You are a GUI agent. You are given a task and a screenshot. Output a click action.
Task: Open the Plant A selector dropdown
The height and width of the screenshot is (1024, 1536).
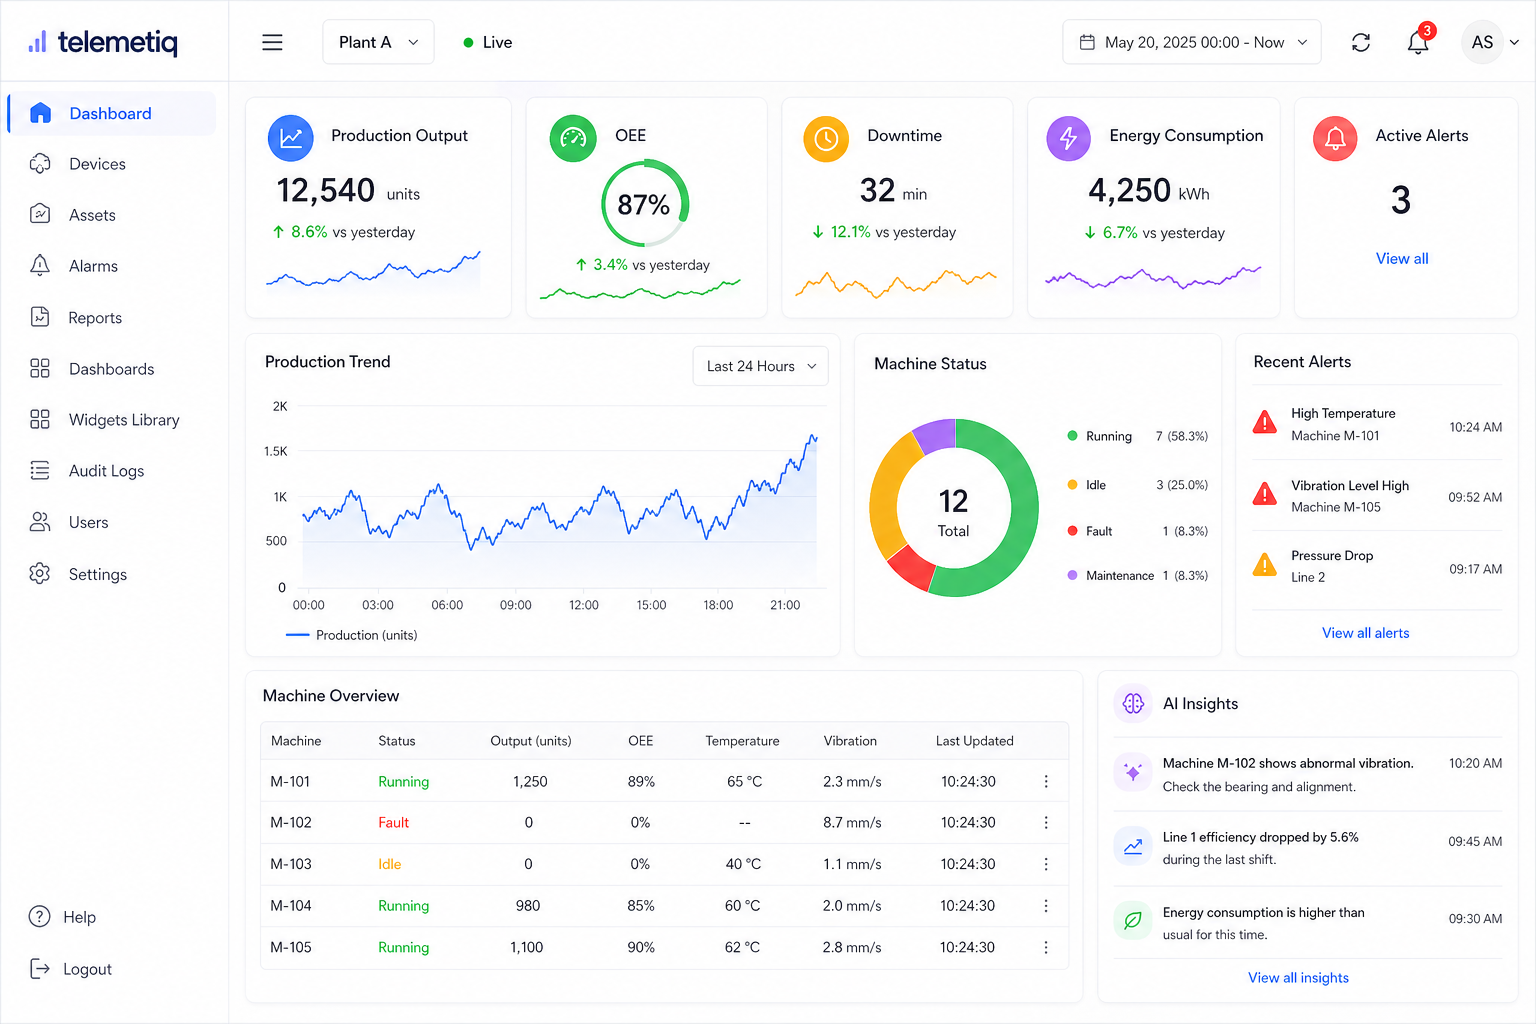point(378,42)
